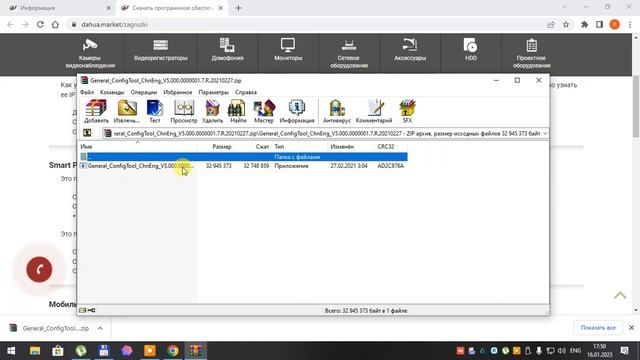640x360 pixels.
Task: Go to the browser home page
Action: pos(55,24)
